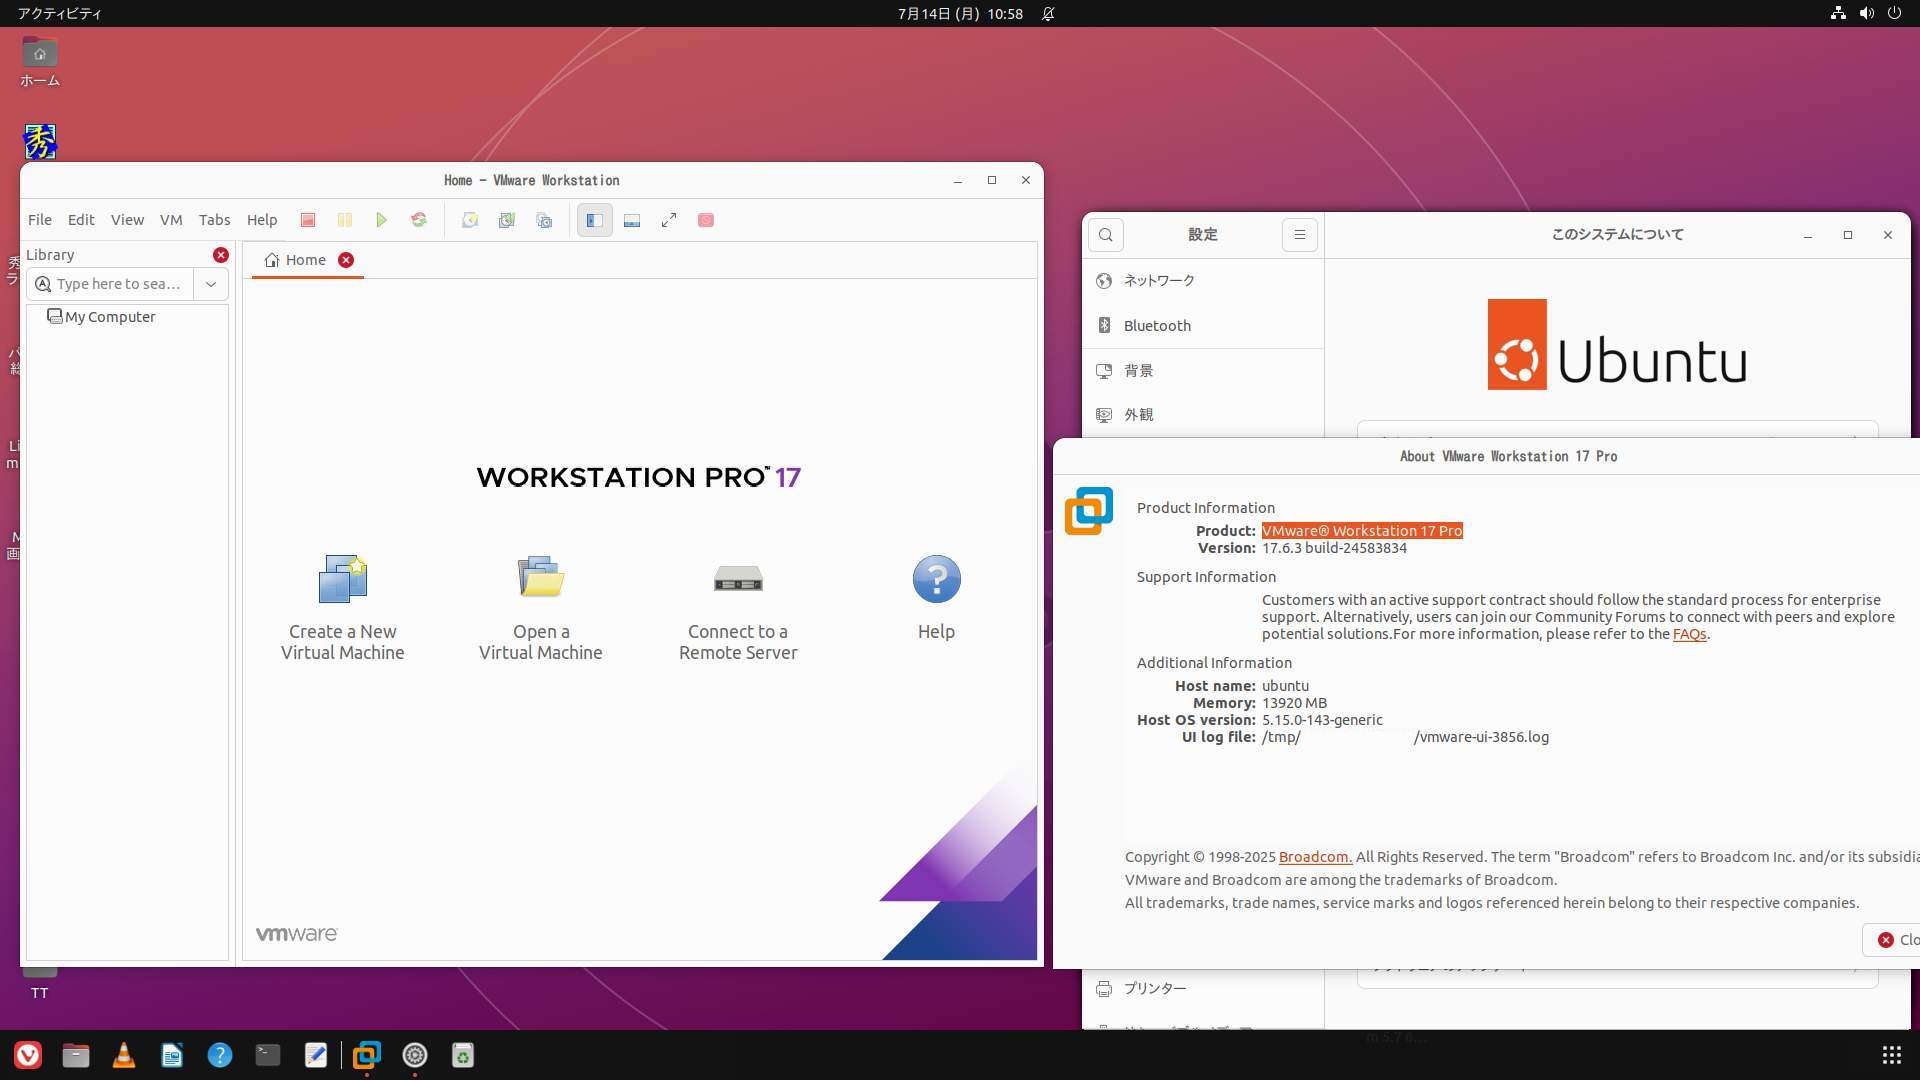Open the hamburger menu in Settings sidebar
The height and width of the screenshot is (1080, 1920).
(1300, 235)
